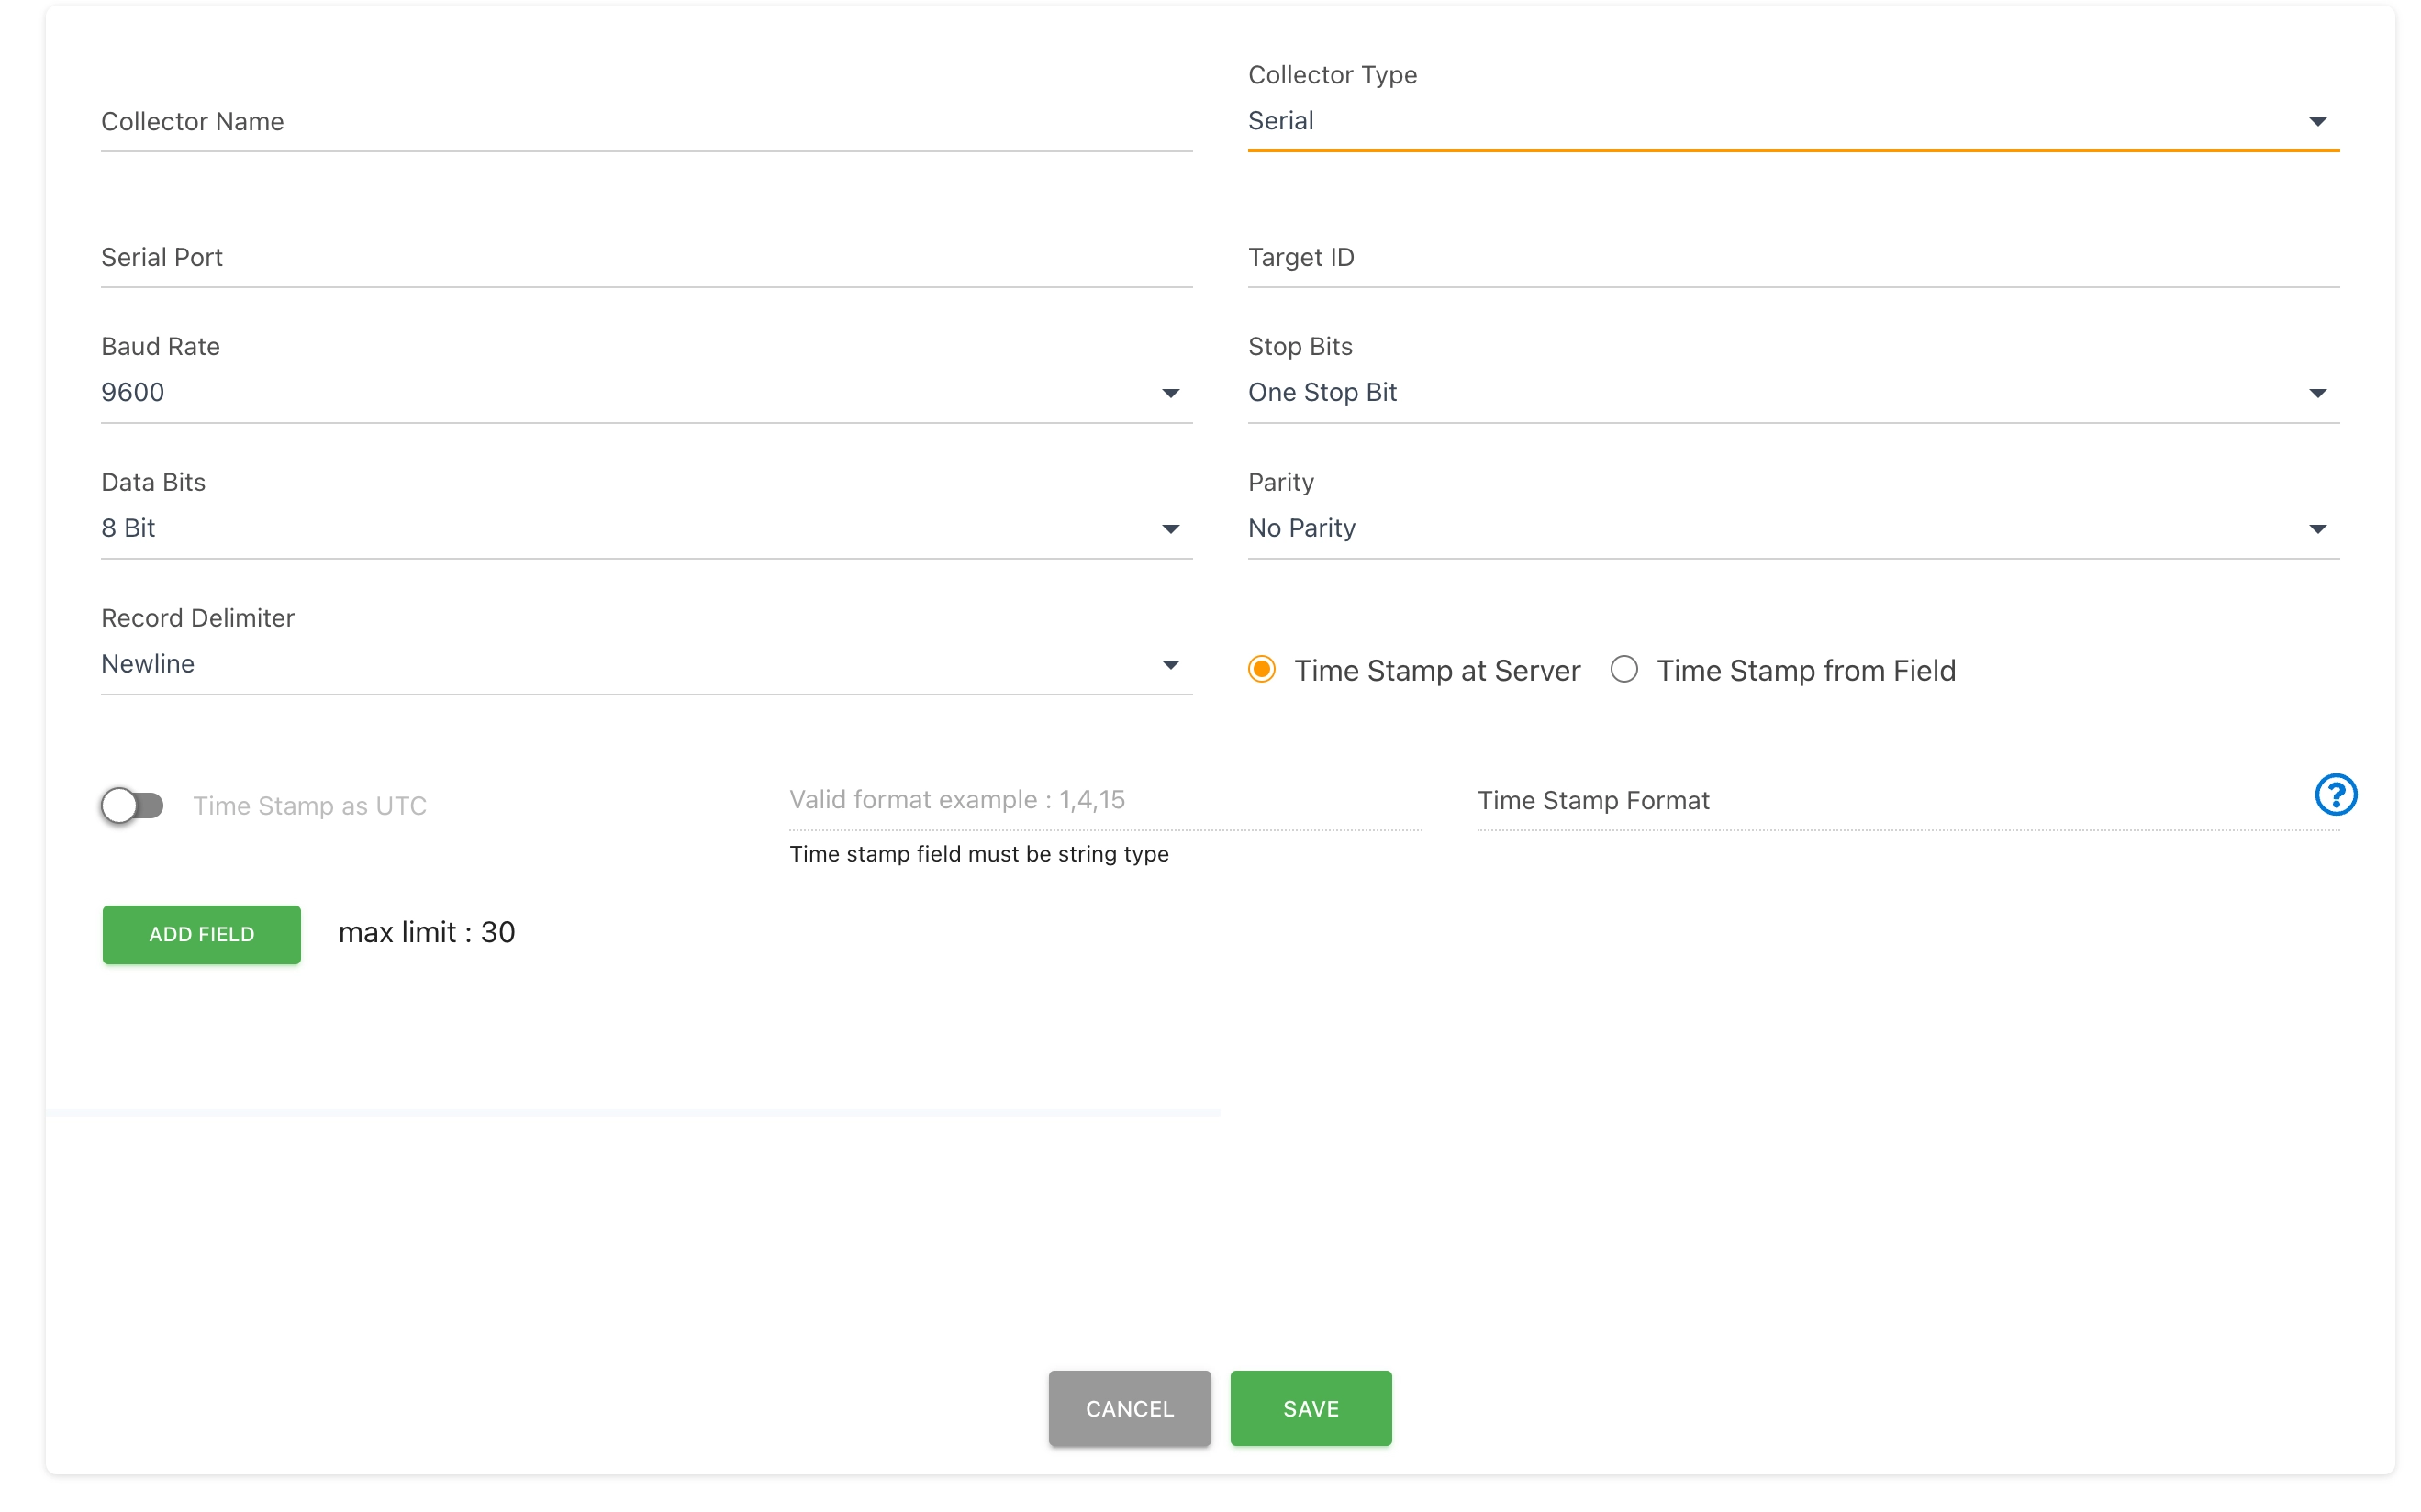The image size is (2421, 1512).
Task: Expand the Parity dropdown
Action: pyautogui.click(x=2318, y=529)
